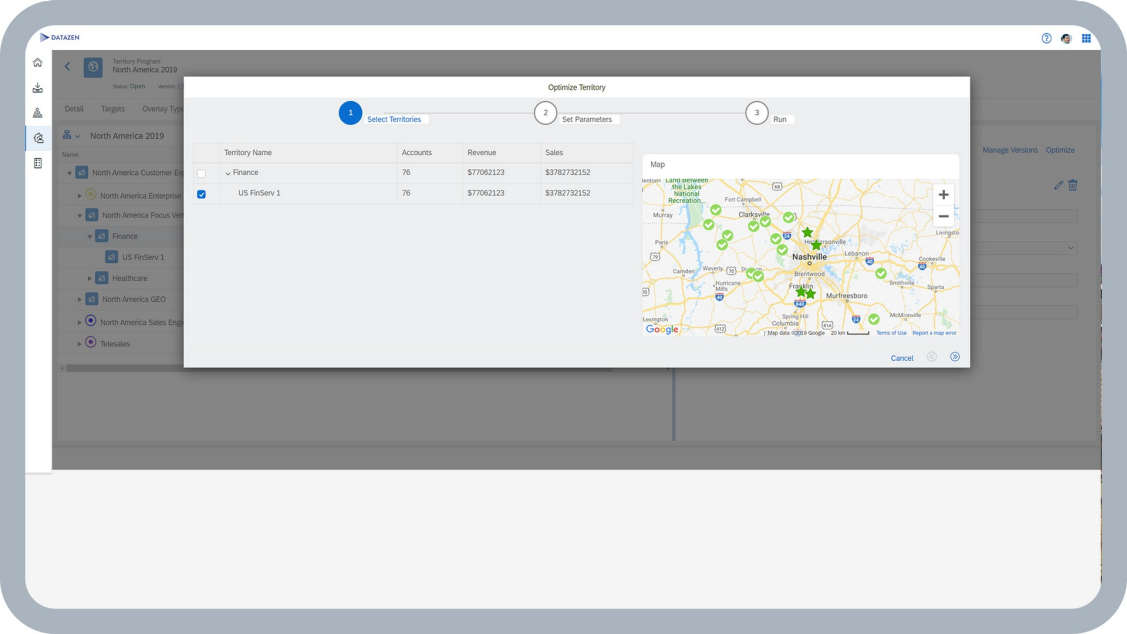Open the Home icon in left sidebar

[x=38, y=63]
